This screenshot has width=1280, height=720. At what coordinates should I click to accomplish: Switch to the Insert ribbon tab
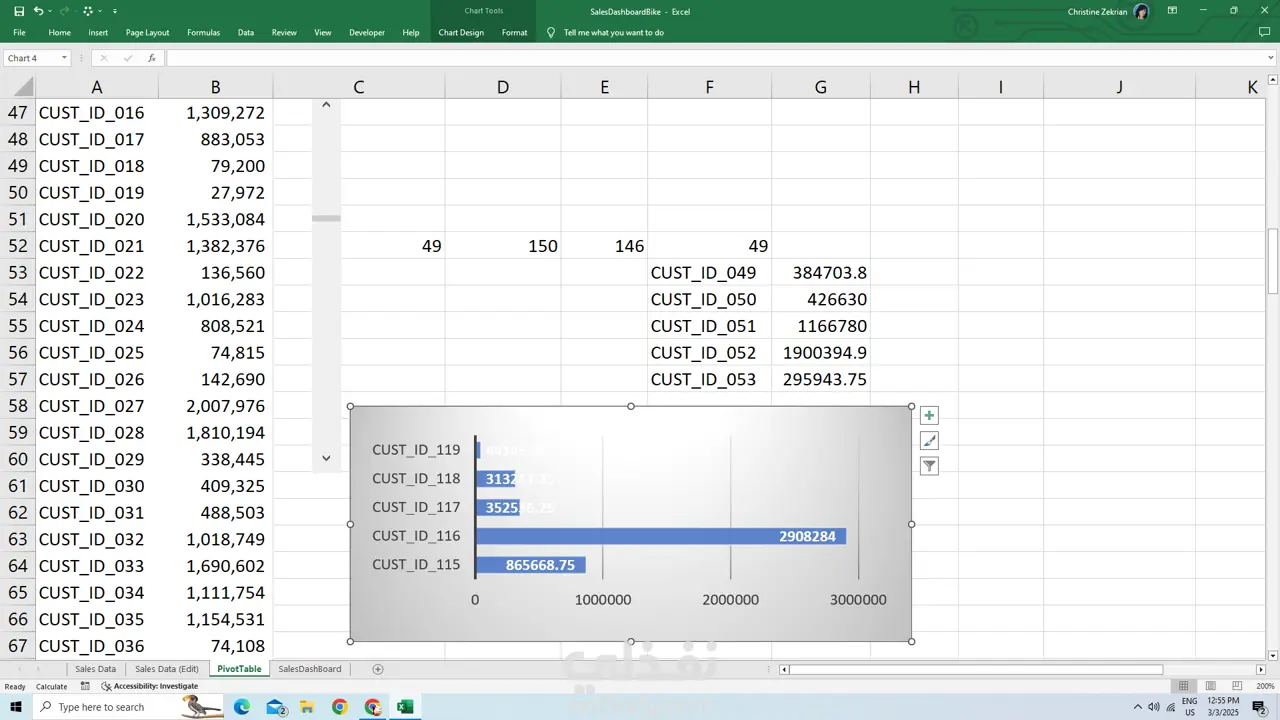98,32
